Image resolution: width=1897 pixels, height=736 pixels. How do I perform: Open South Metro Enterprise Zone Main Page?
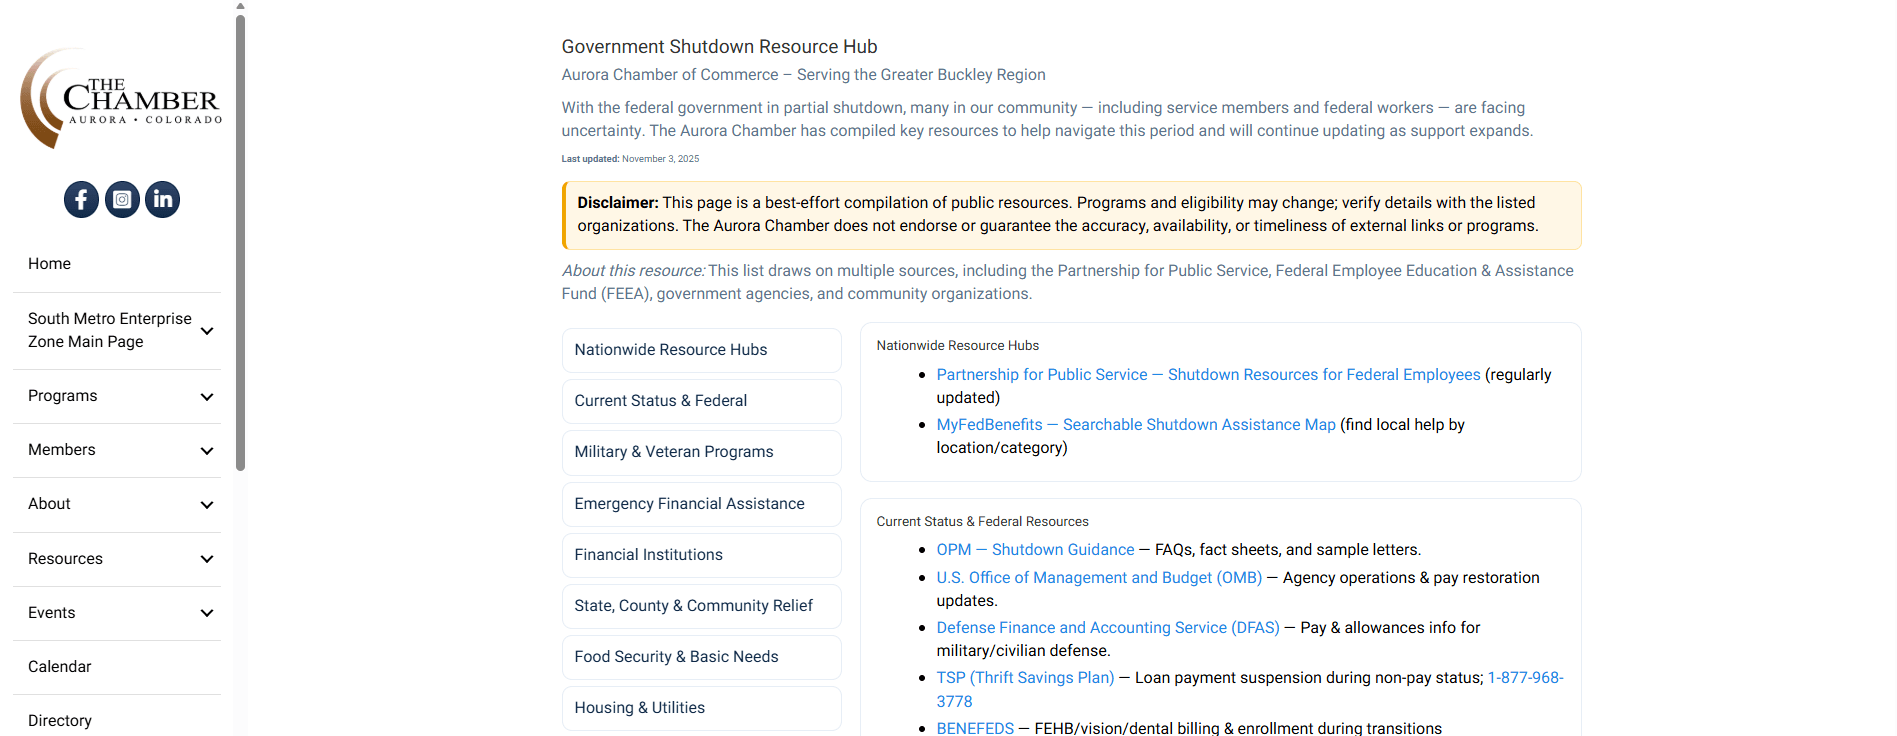pos(110,330)
